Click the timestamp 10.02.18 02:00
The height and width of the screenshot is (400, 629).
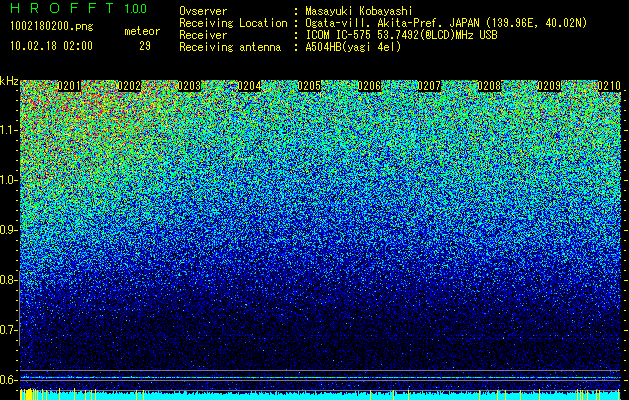[51, 46]
